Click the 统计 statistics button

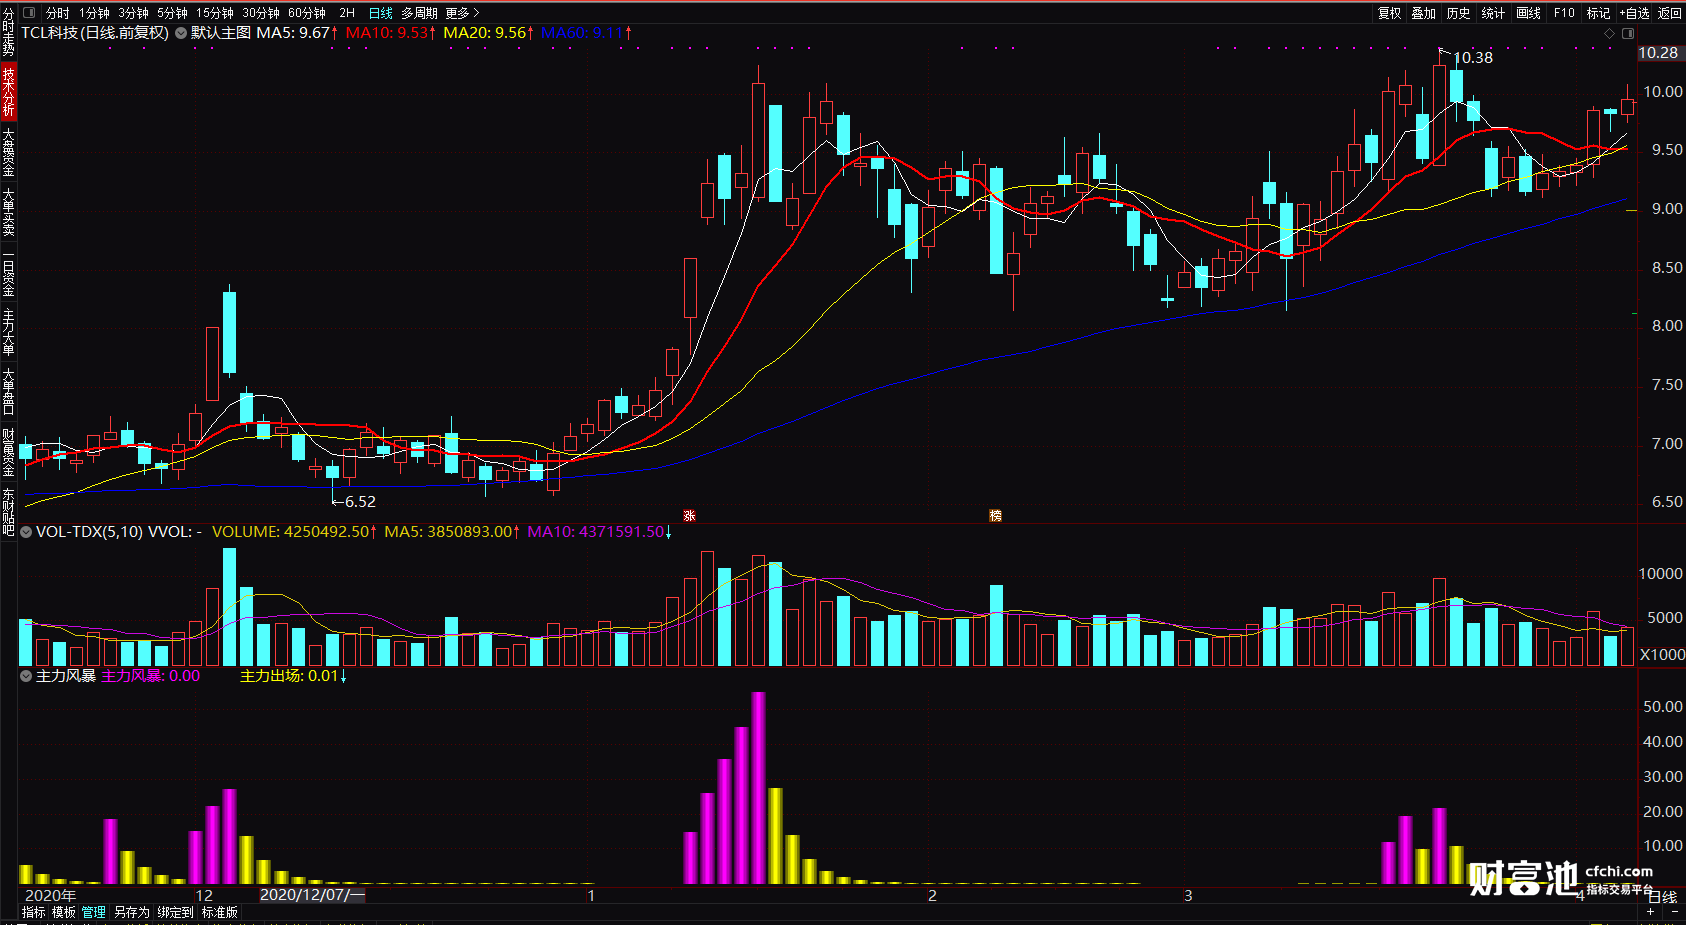1493,13
